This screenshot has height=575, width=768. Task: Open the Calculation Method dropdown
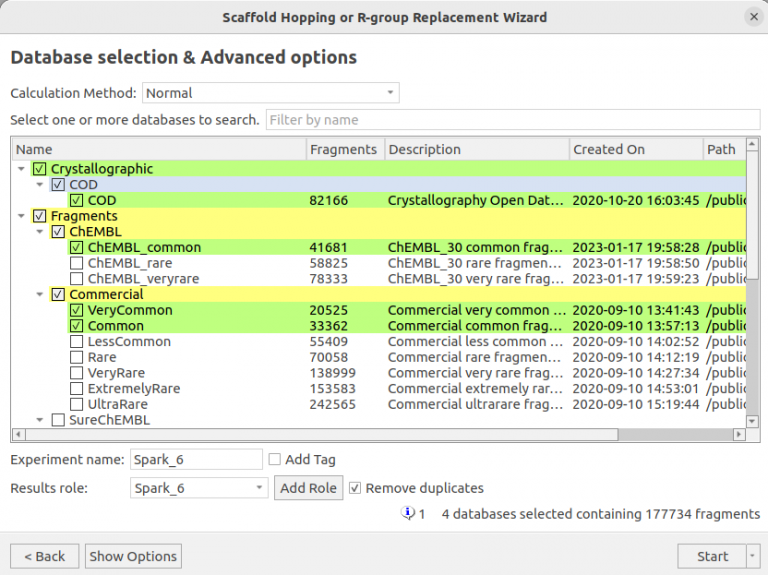[x=270, y=93]
